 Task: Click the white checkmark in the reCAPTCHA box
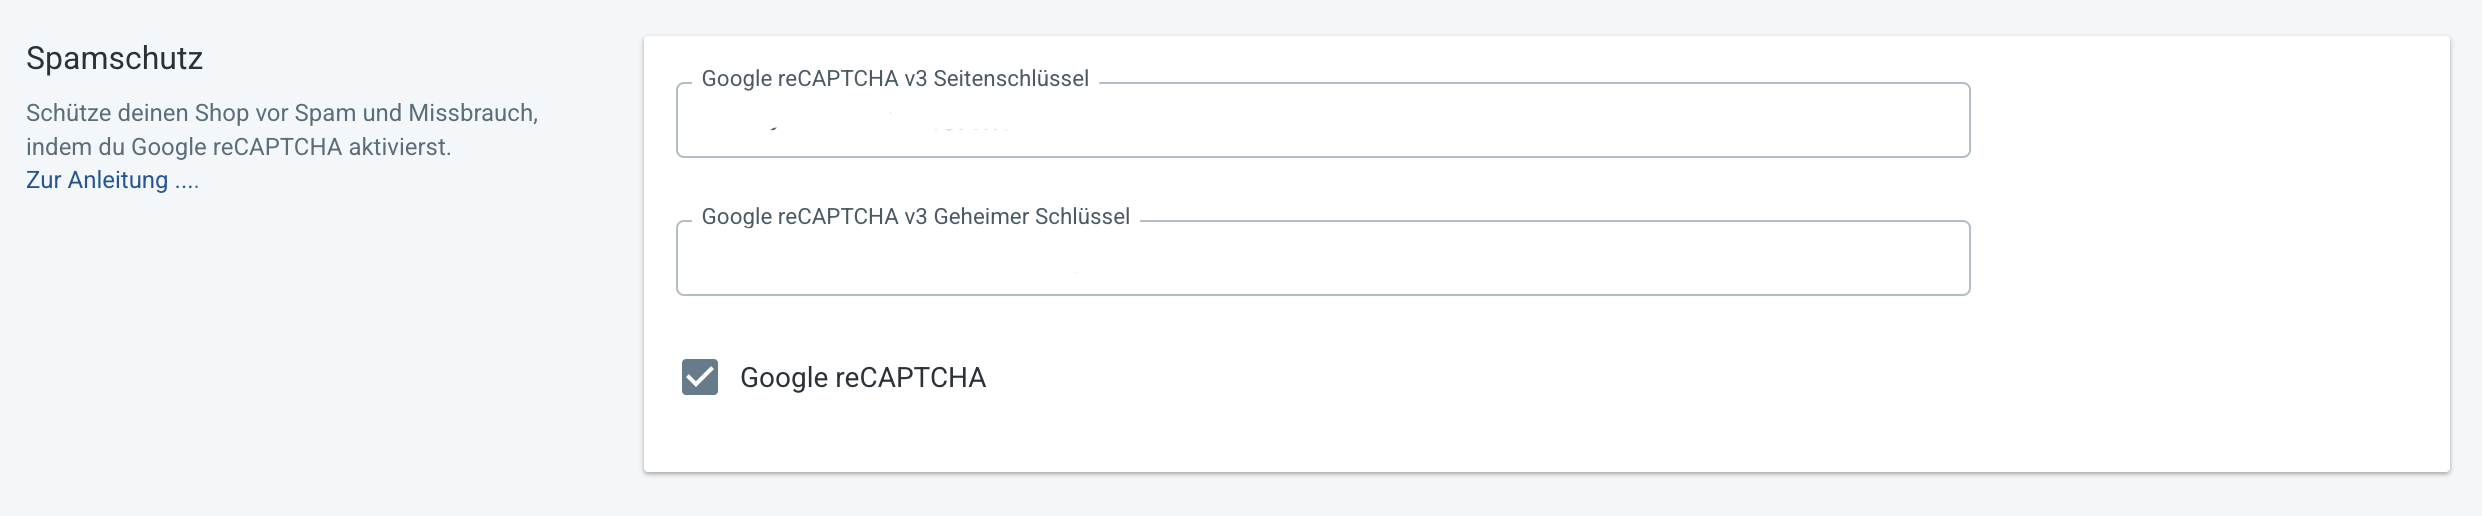(x=700, y=377)
